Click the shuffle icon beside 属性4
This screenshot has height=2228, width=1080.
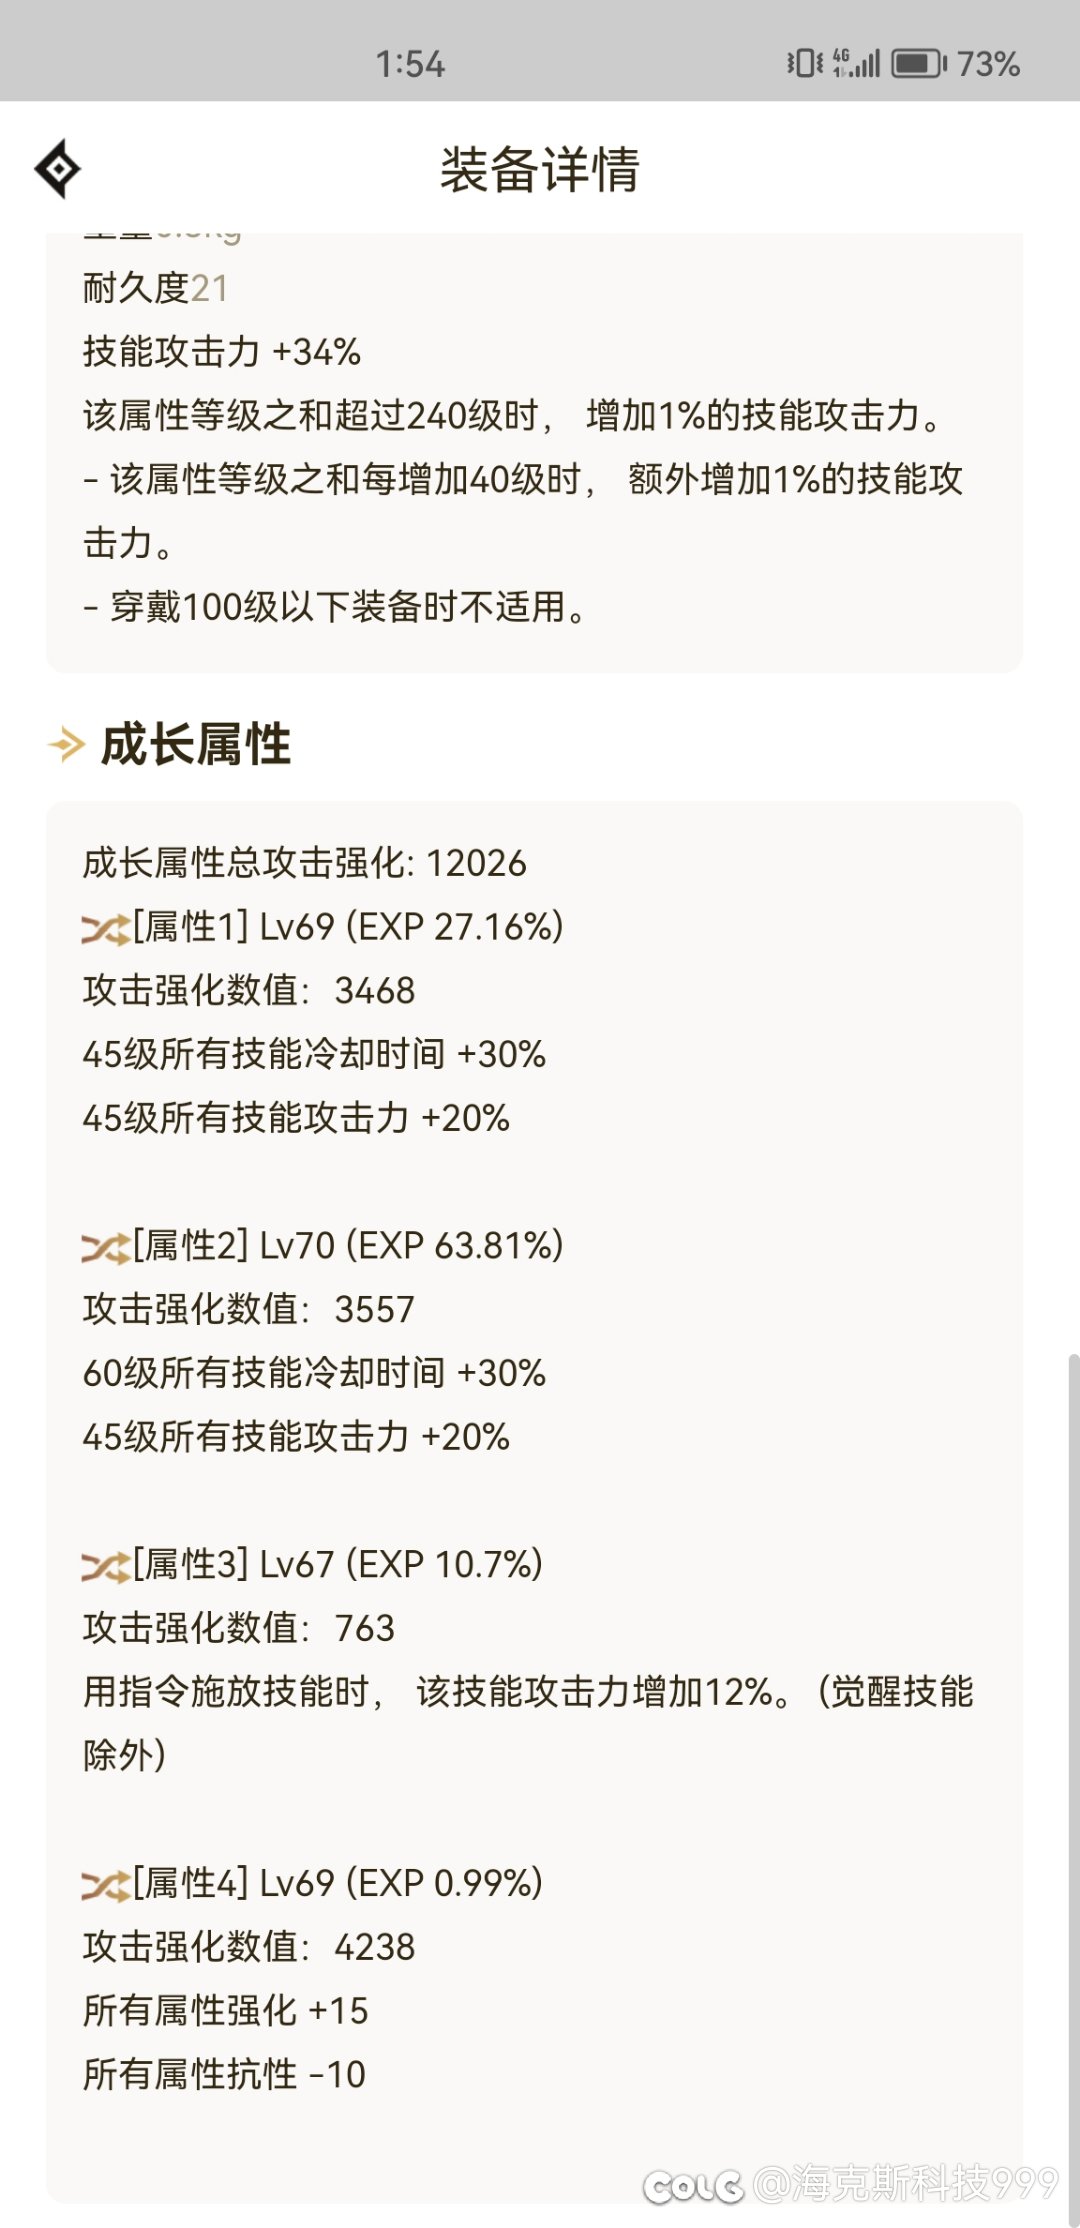coord(106,1886)
